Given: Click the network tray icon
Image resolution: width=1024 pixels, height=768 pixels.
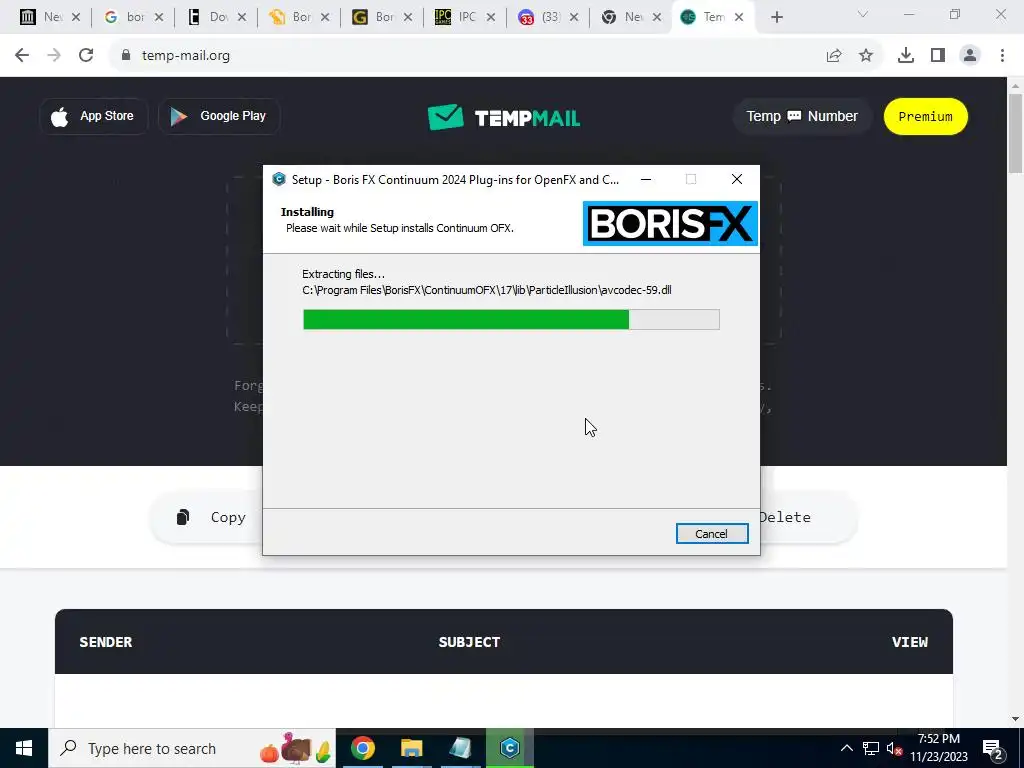Looking at the screenshot, I should tap(871, 748).
